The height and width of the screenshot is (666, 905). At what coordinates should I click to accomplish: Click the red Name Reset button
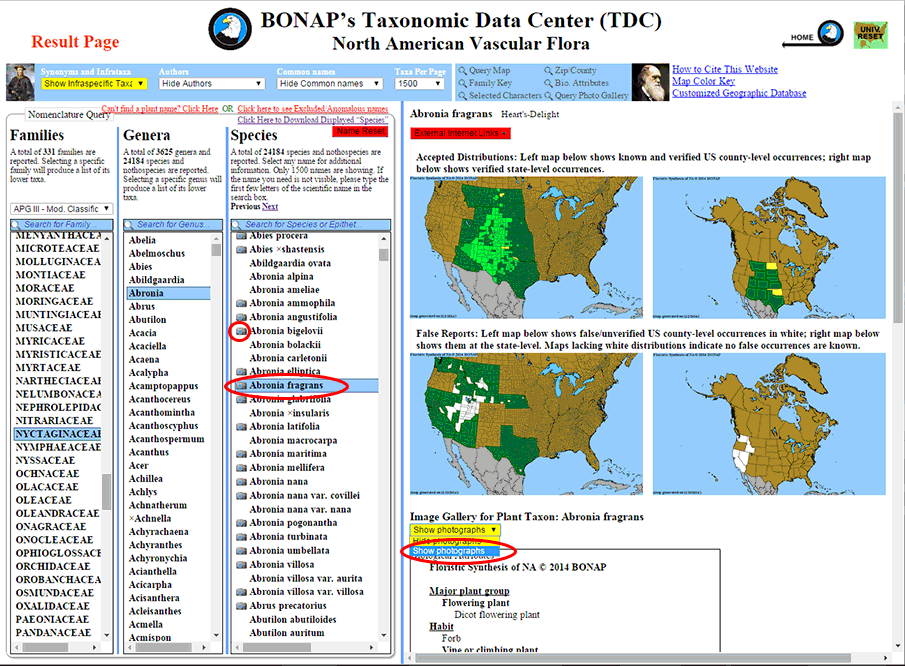click(x=360, y=131)
